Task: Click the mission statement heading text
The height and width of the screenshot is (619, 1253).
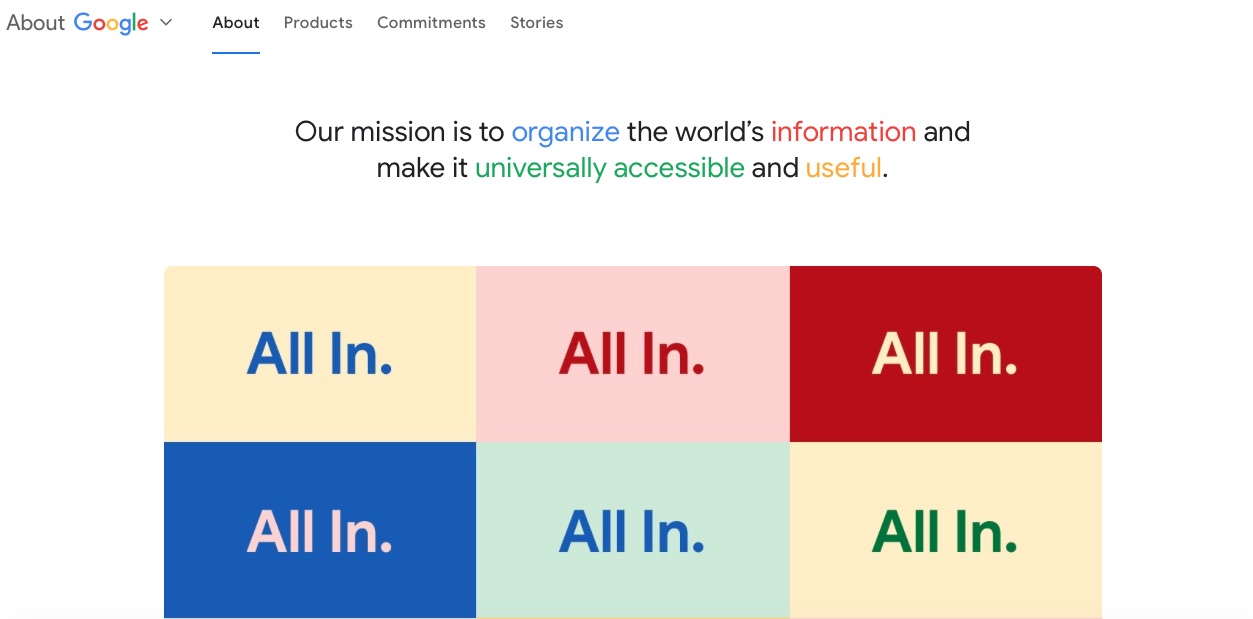Action: (x=632, y=150)
